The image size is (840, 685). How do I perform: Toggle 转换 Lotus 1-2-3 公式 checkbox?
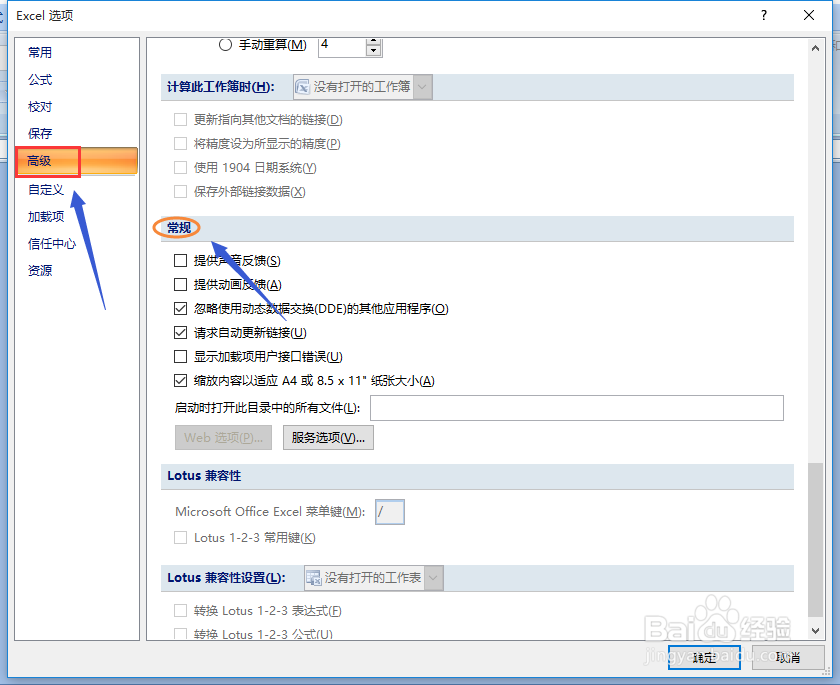[x=181, y=634]
